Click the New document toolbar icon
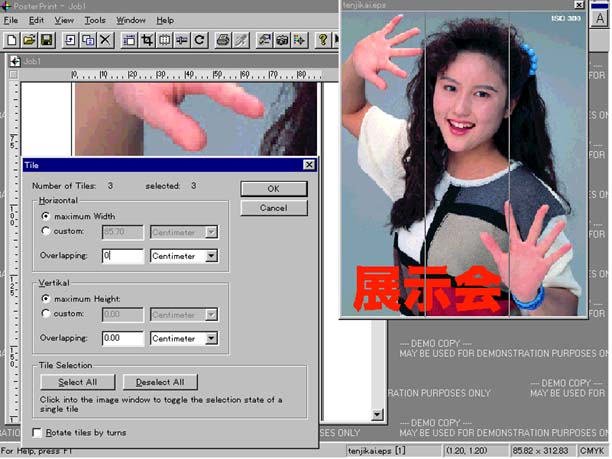The height and width of the screenshot is (459, 612). pyautogui.click(x=11, y=41)
